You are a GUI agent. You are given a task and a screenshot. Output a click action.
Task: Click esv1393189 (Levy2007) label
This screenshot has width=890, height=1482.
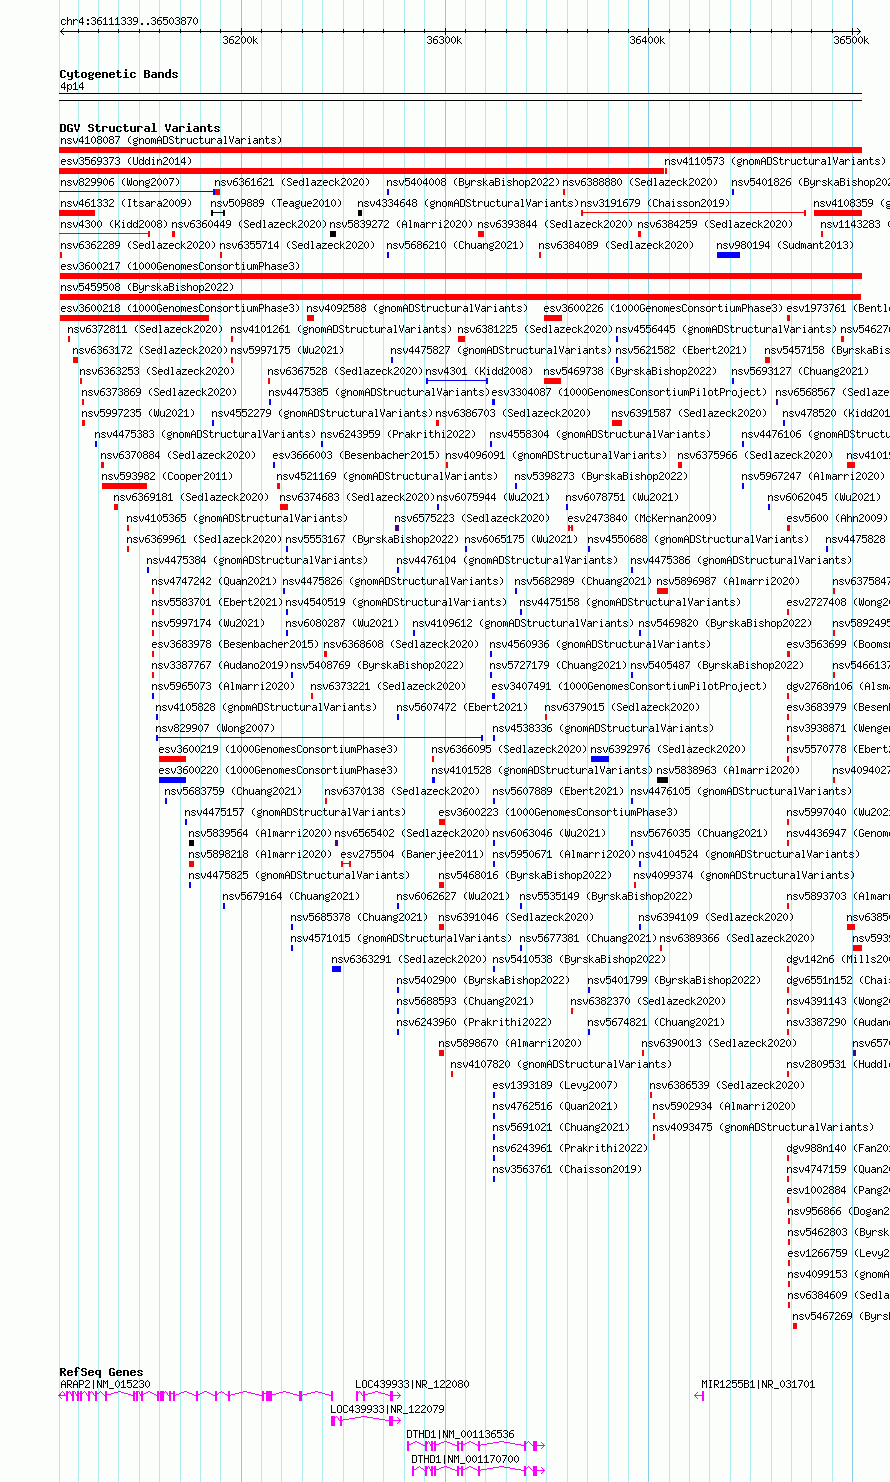555,1085
